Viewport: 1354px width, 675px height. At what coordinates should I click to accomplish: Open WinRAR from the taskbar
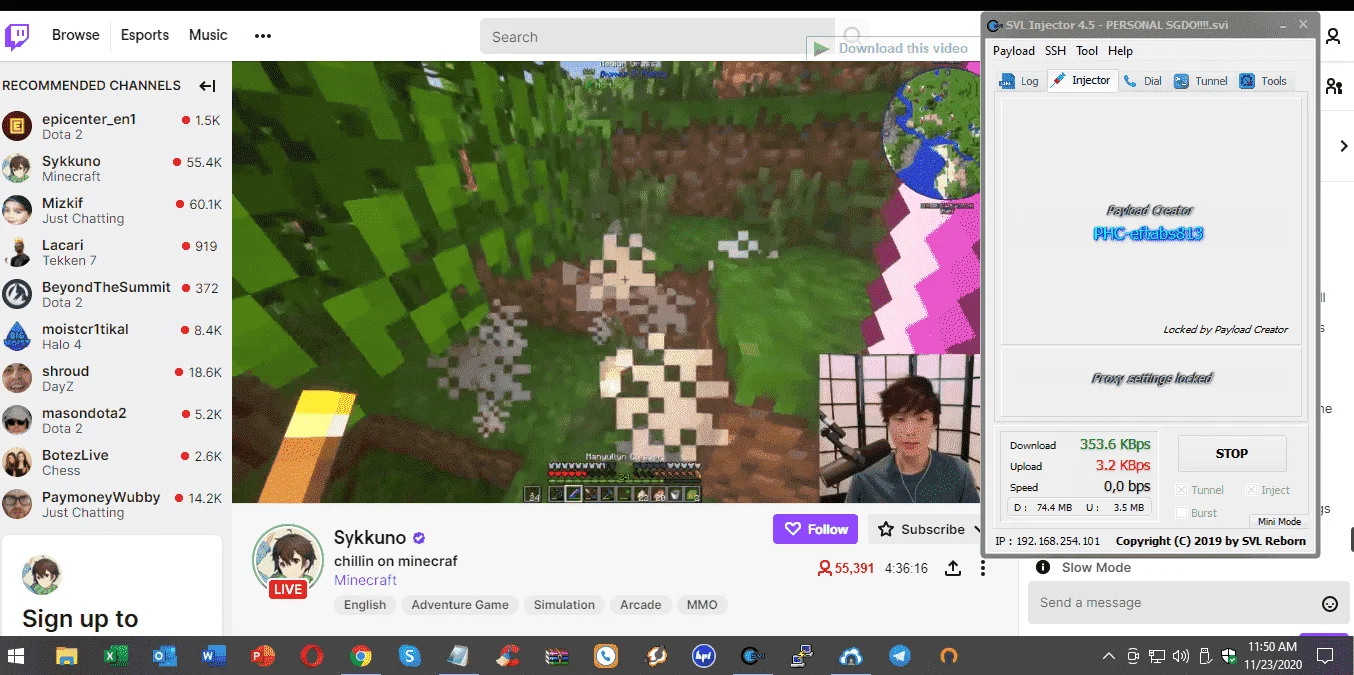557,656
